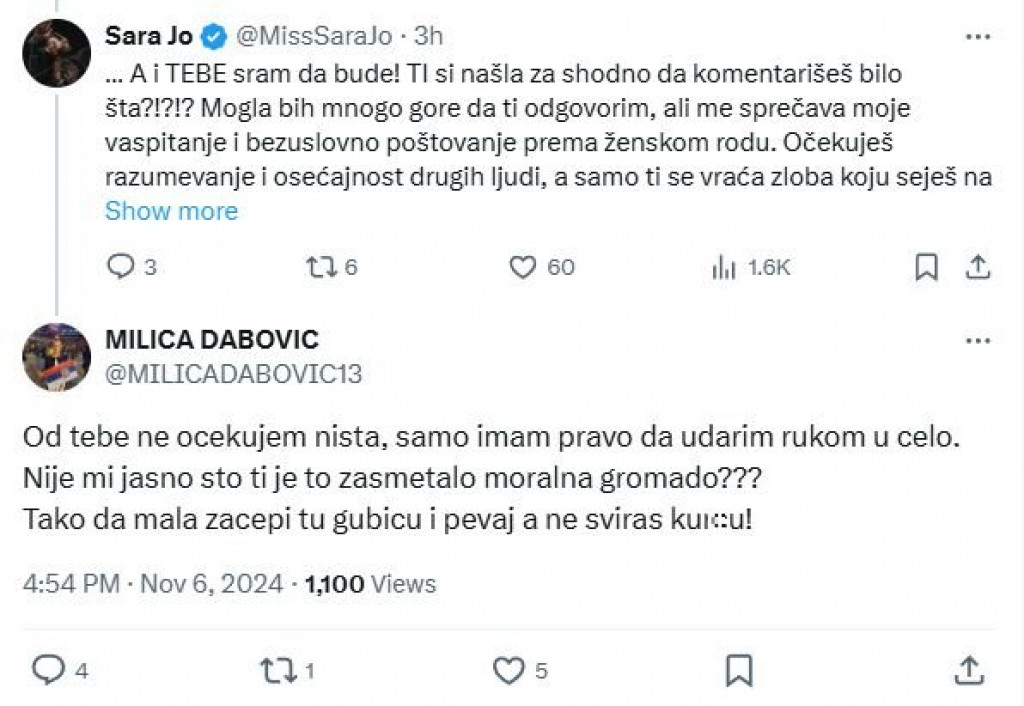Expand the tweet via Show more
Viewport: 1024px width, 706px height.
coord(171,210)
